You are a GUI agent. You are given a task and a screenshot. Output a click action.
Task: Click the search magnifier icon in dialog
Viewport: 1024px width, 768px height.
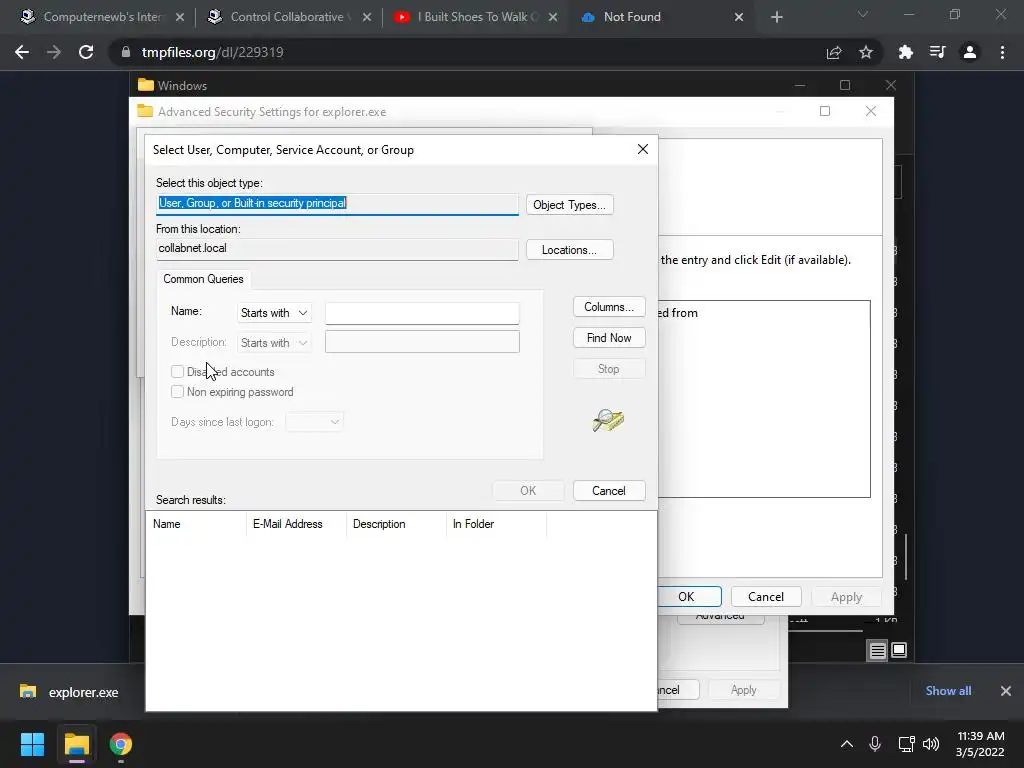tap(608, 420)
